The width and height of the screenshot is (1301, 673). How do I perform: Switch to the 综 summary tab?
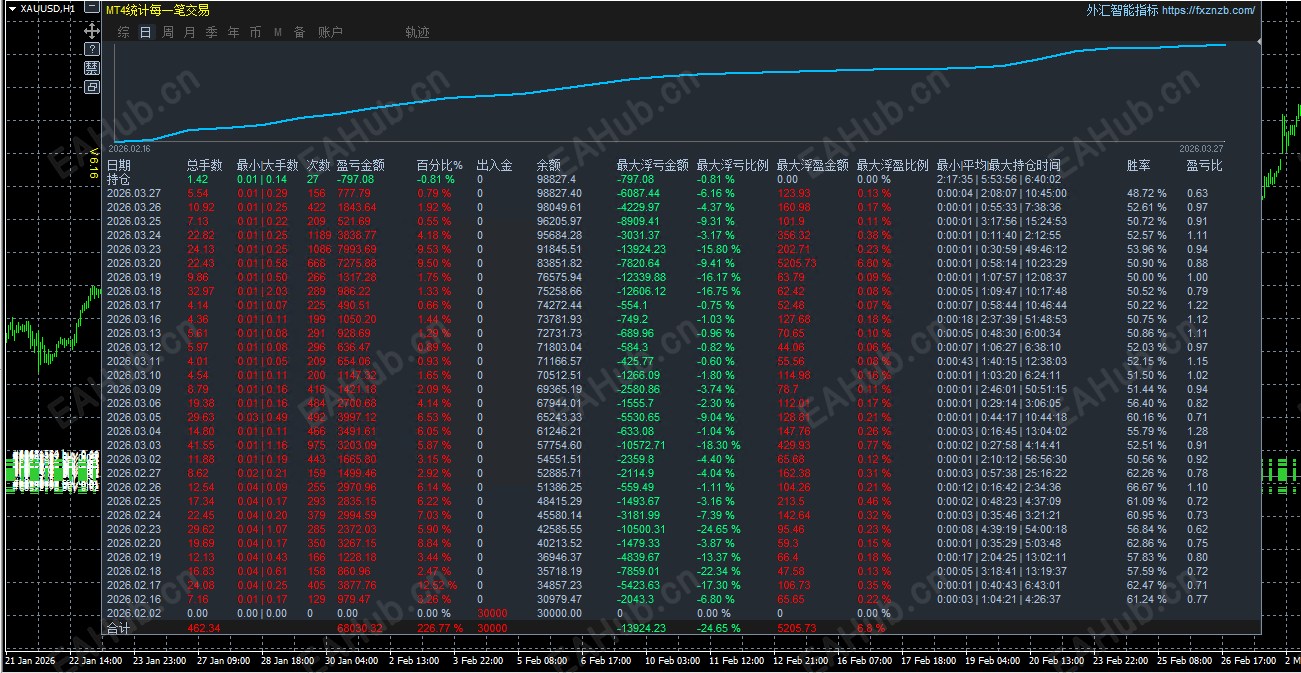coord(124,32)
